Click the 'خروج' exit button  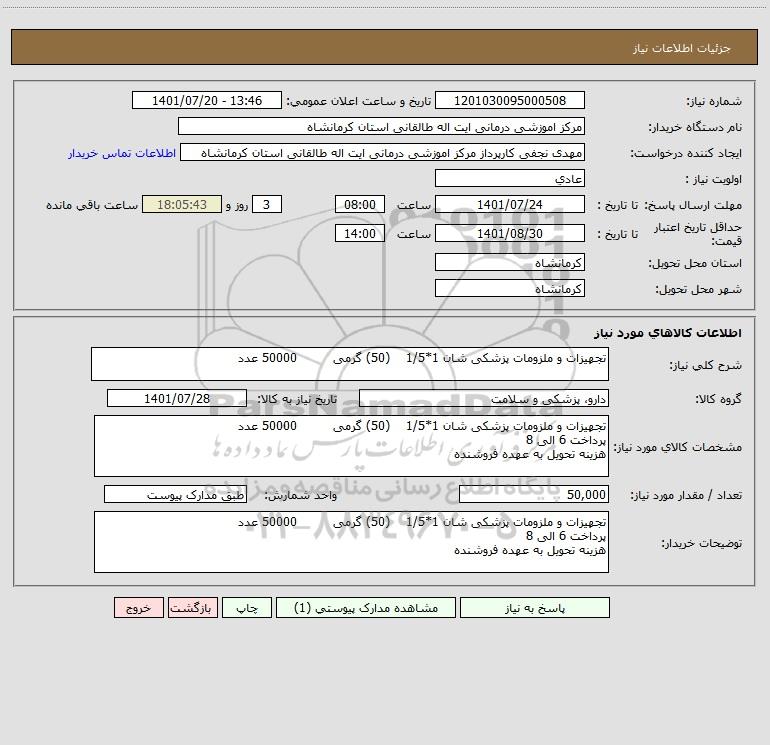pyautogui.click(x=138, y=608)
